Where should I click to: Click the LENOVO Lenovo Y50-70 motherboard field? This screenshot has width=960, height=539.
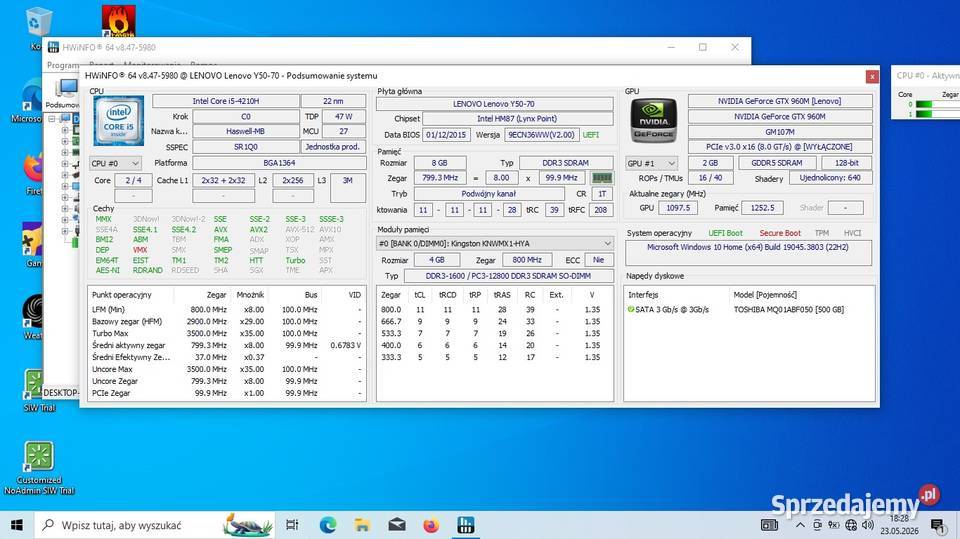(x=494, y=104)
